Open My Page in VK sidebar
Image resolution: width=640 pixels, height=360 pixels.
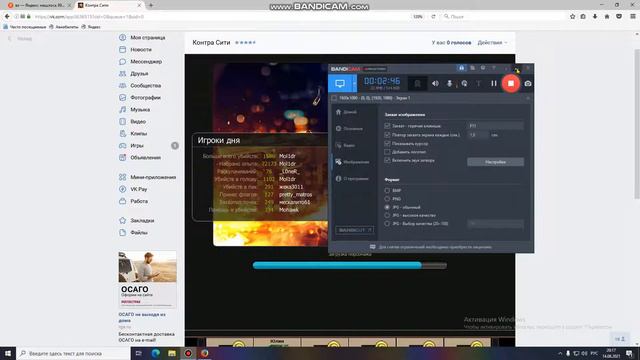pyautogui.click(x=147, y=38)
